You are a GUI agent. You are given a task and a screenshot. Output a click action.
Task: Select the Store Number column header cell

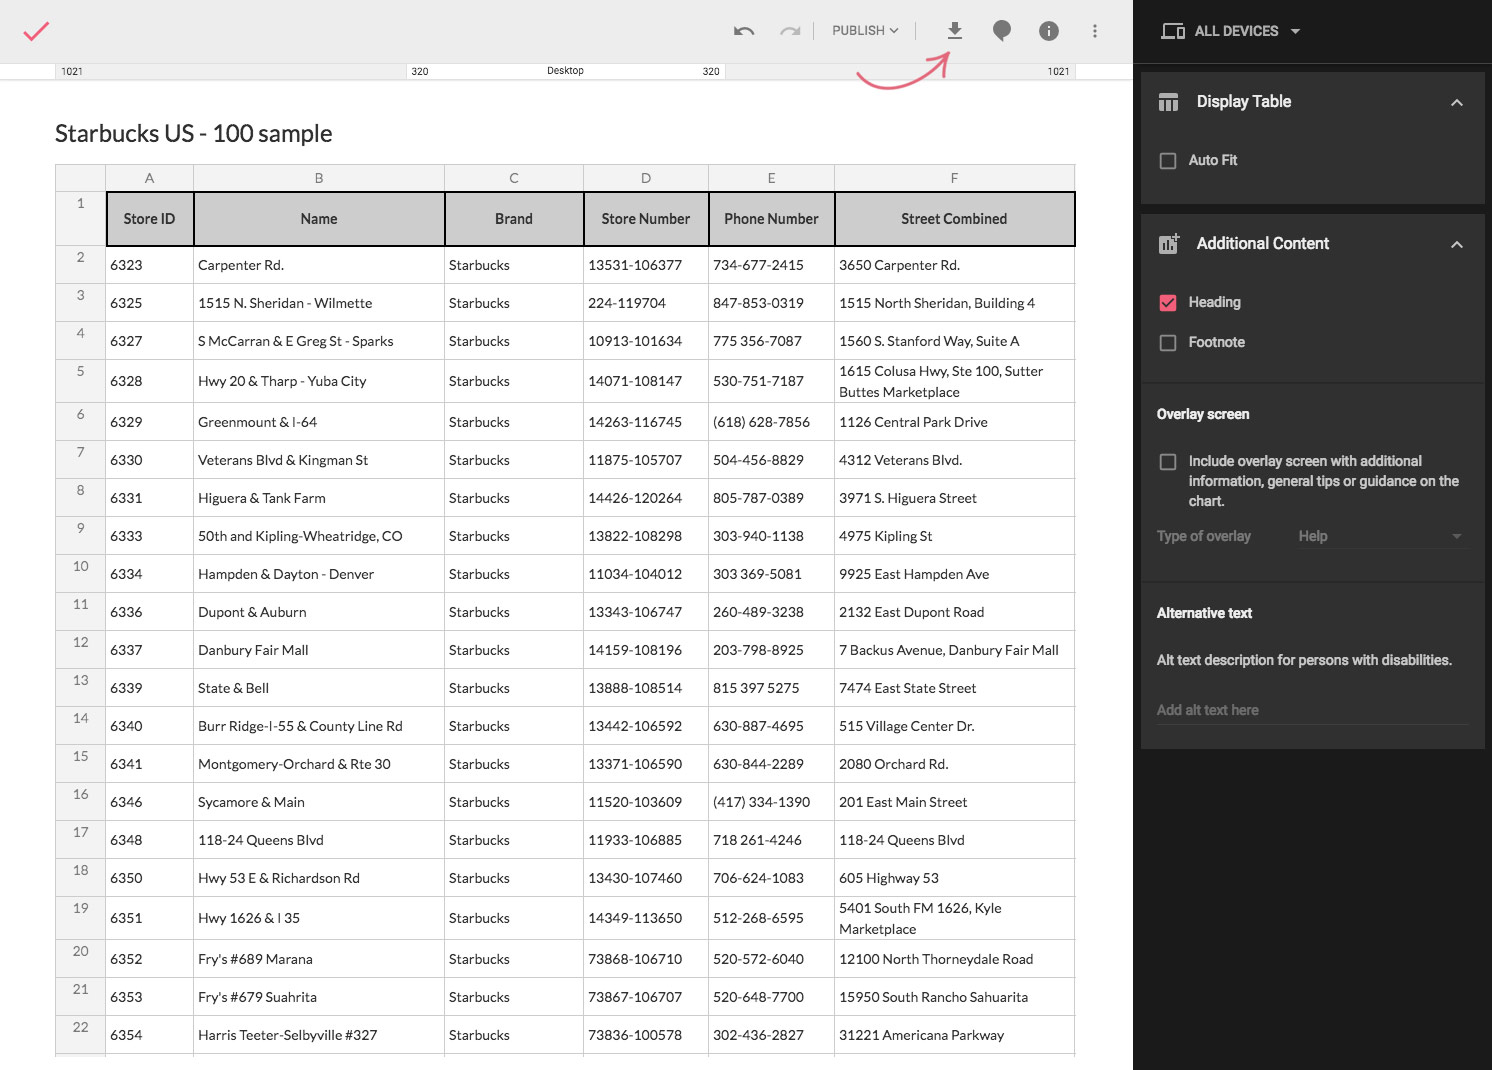click(x=645, y=219)
